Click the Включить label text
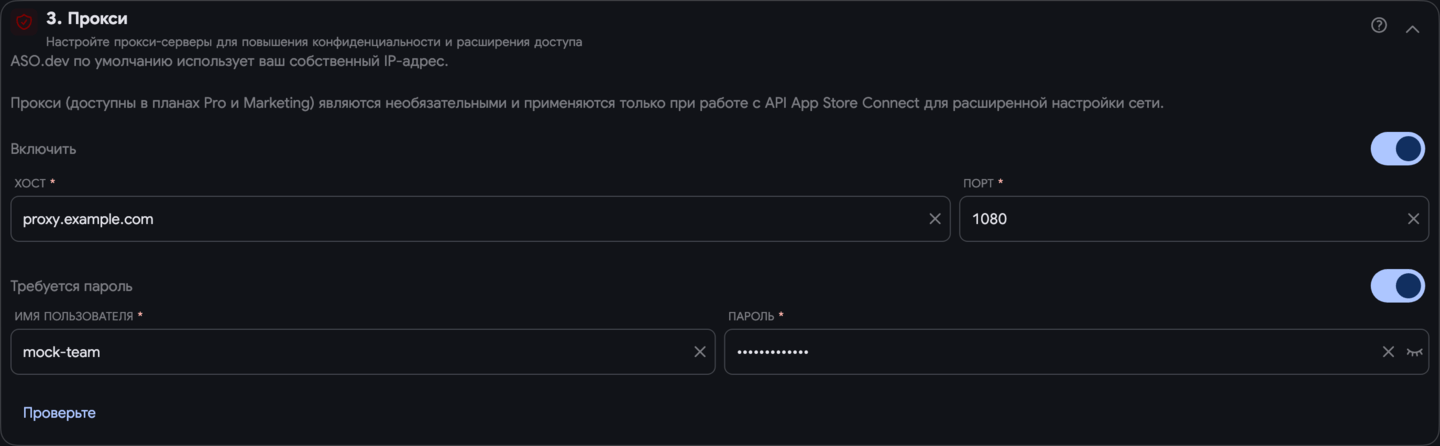This screenshot has width=1440, height=446. coord(43,149)
